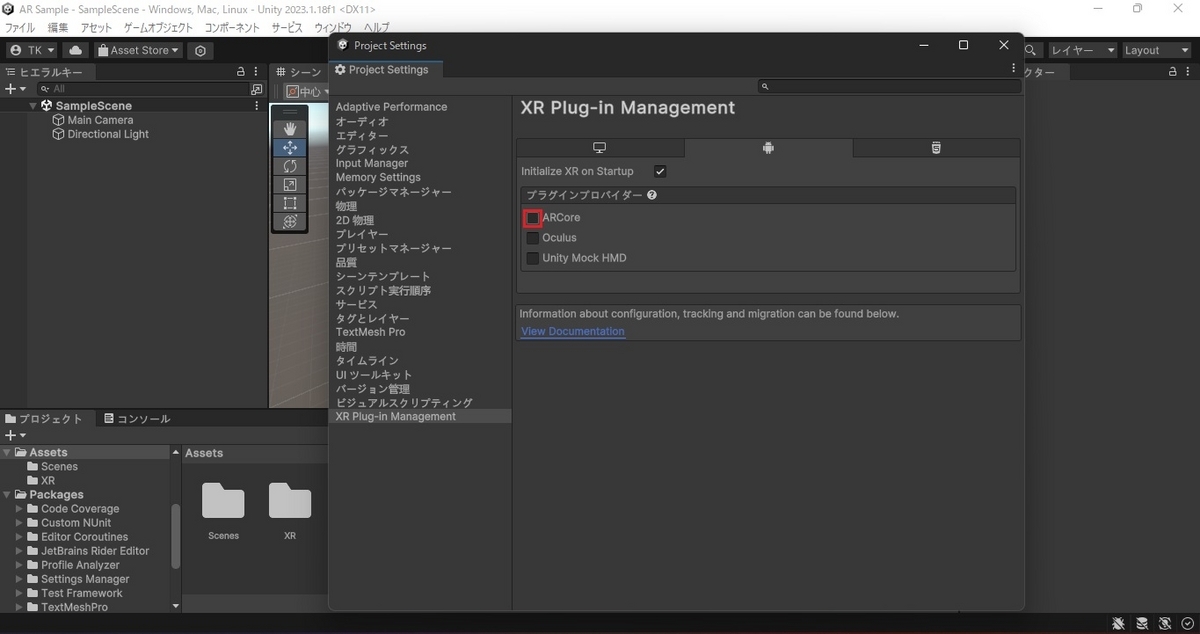Open the ゲームオブジェクト menu
The image size is (1200, 634).
coord(156,28)
